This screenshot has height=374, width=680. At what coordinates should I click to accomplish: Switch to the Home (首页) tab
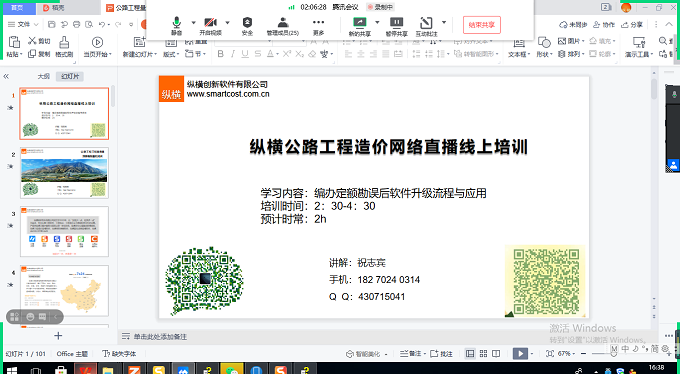coord(17,8)
